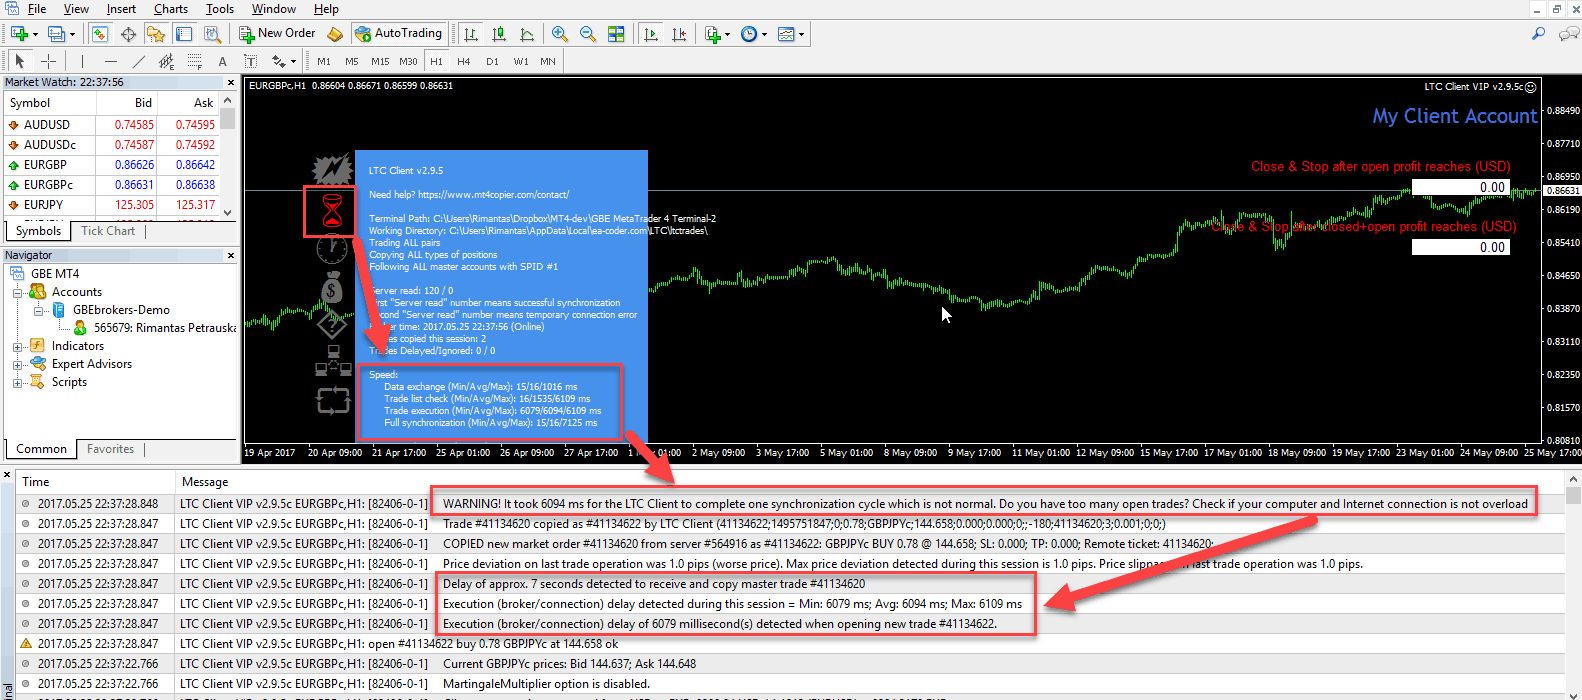Switch to M1 timeframe
The width and height of the screenshot is (1582, 700).
pos(324,61)
